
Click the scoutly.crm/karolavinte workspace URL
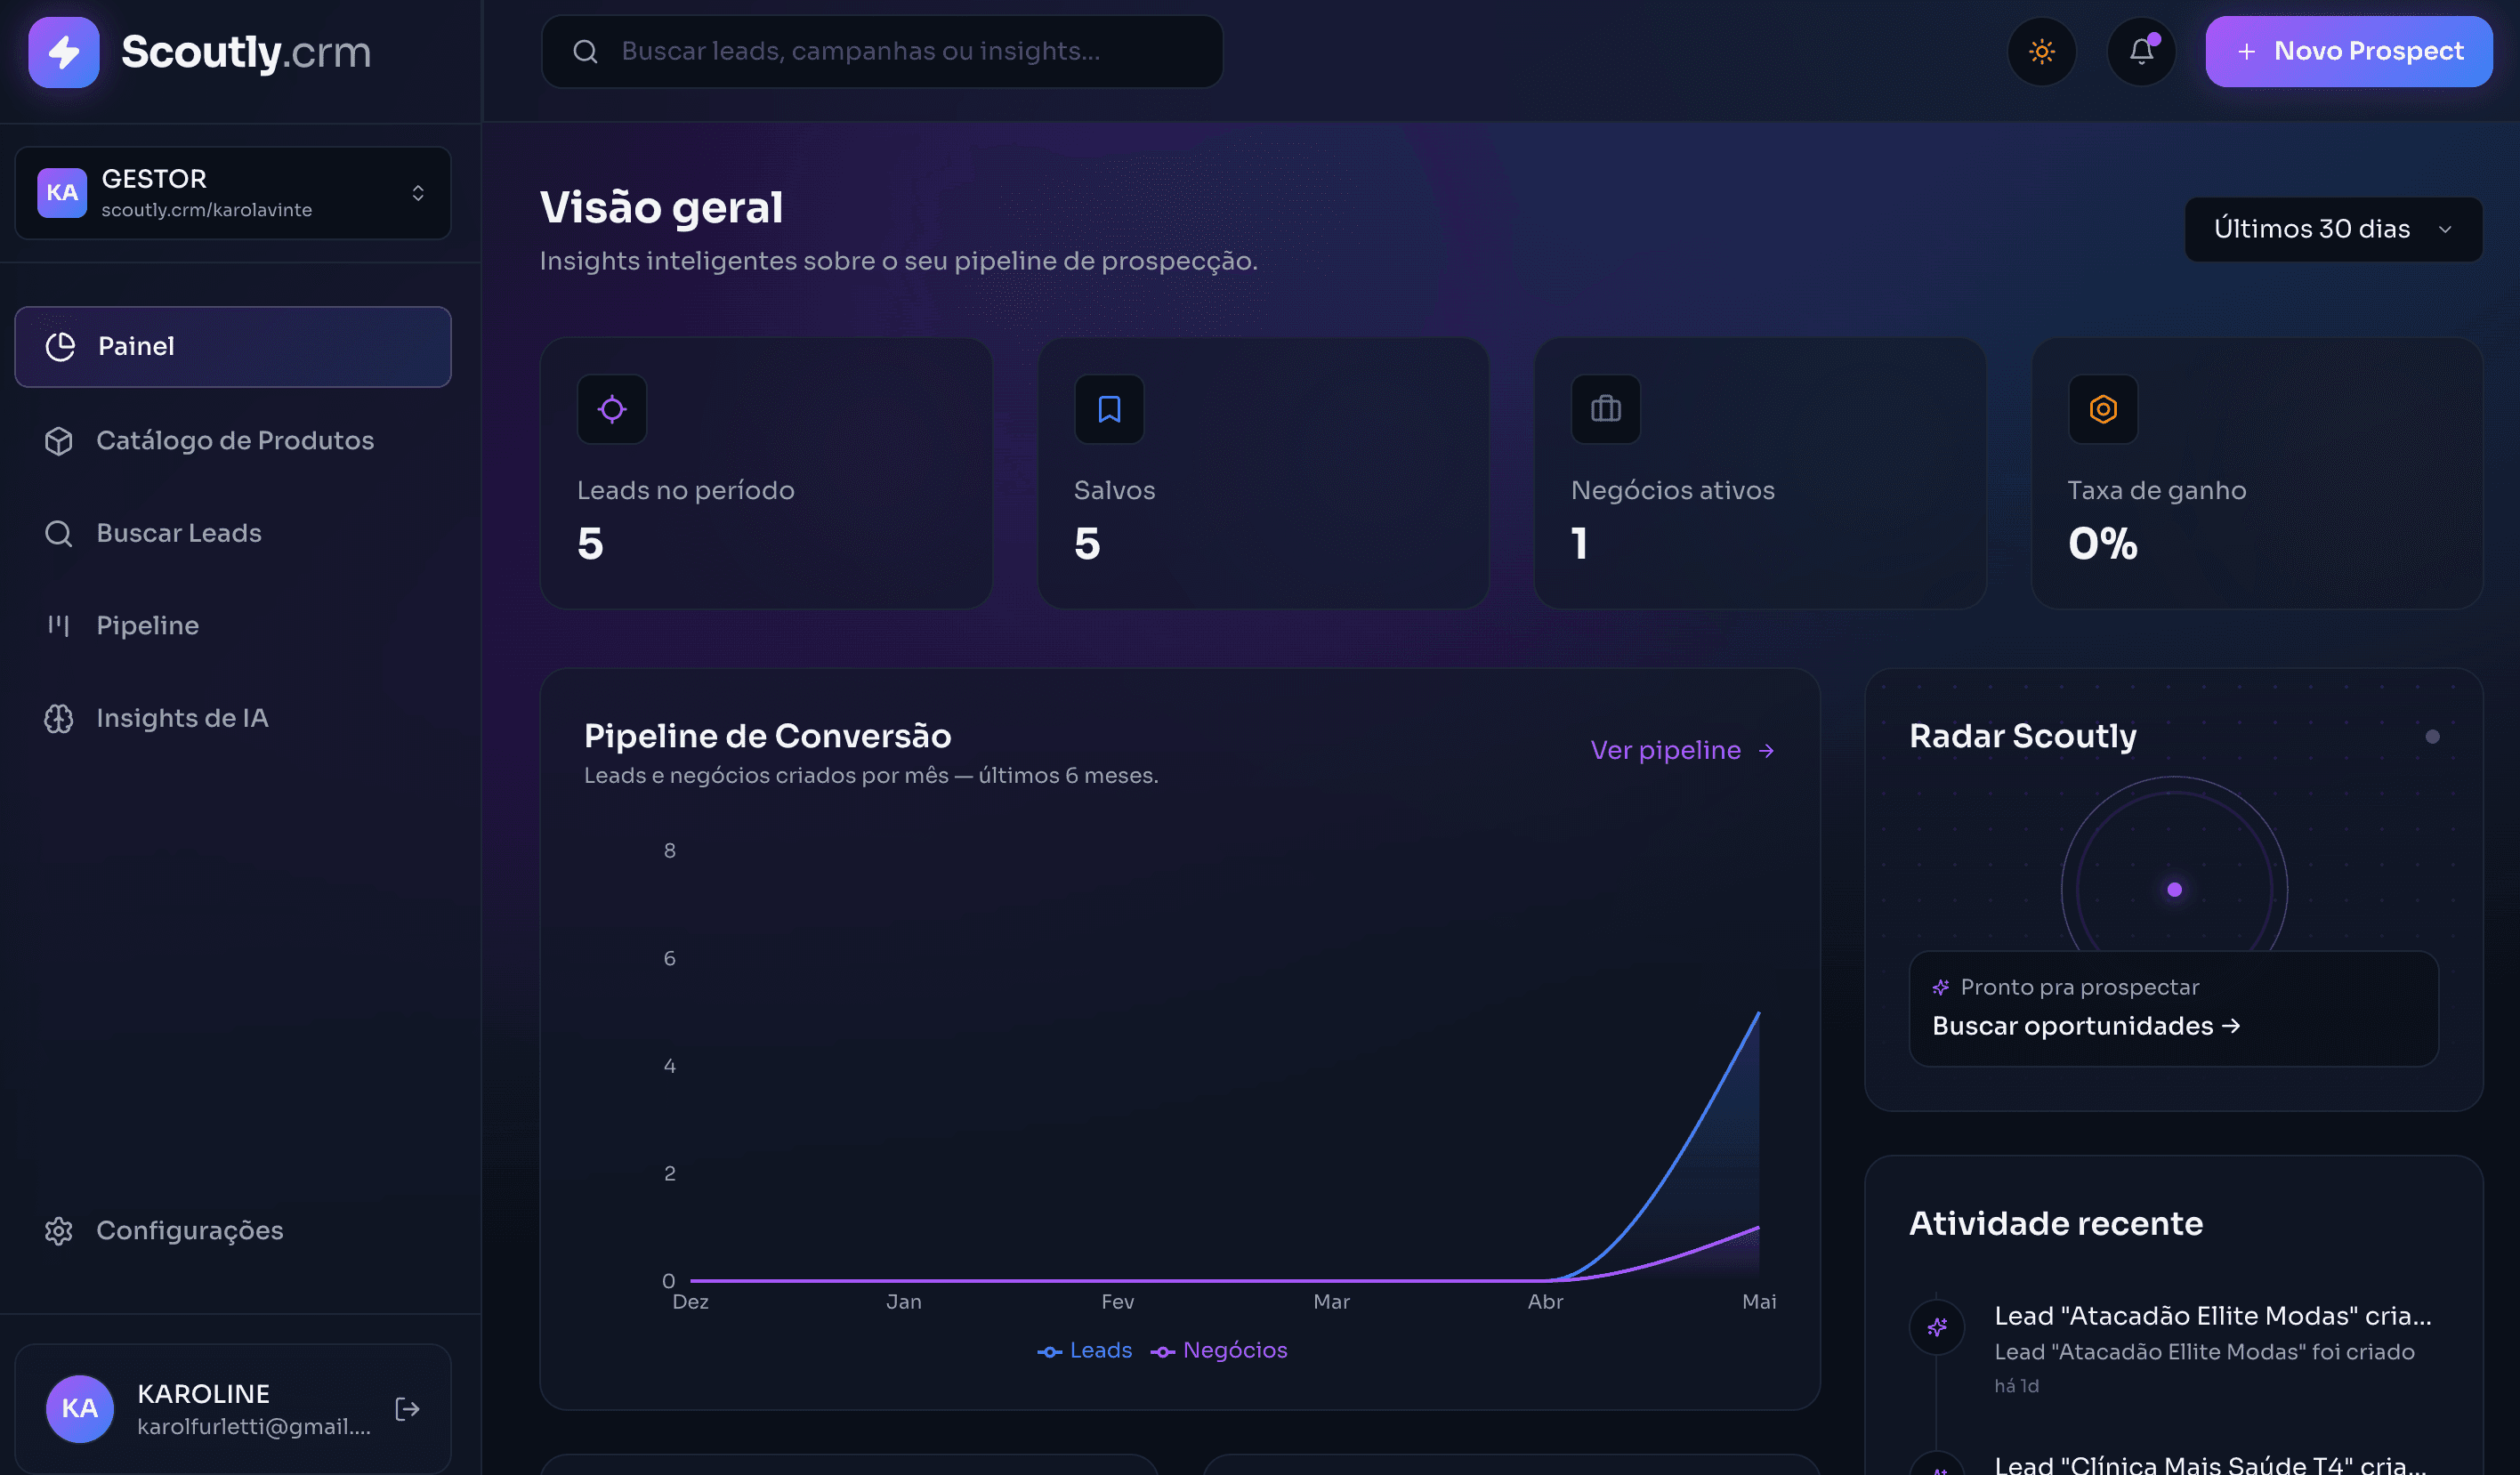(207, 210)
